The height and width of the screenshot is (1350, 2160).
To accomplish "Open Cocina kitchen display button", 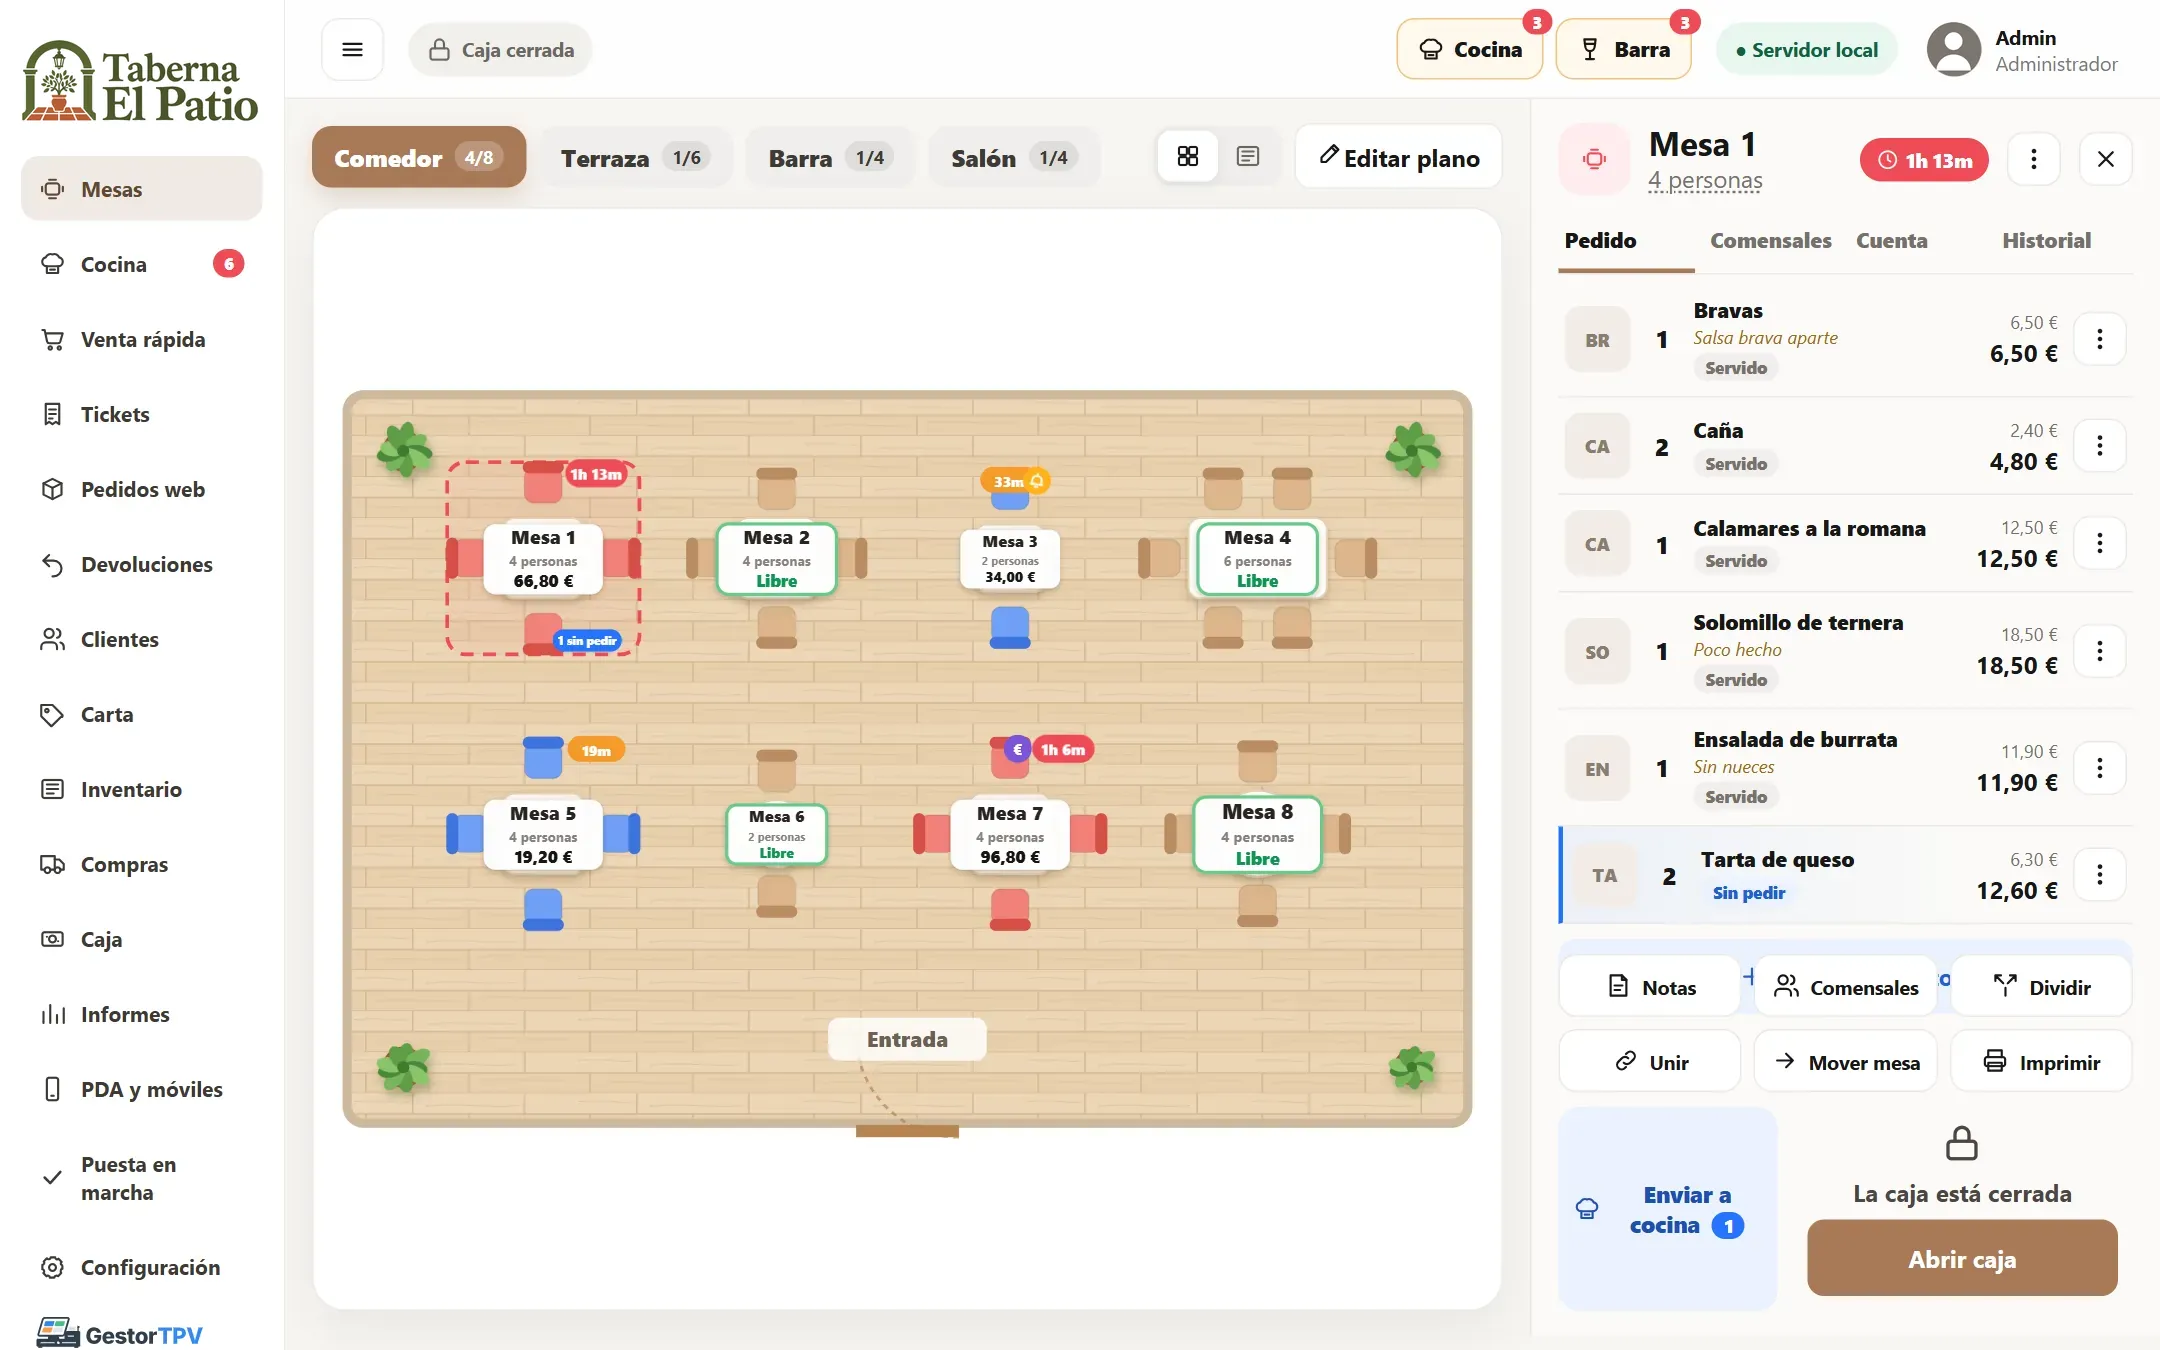I will pyautogui.click(x=1469, y=49).
